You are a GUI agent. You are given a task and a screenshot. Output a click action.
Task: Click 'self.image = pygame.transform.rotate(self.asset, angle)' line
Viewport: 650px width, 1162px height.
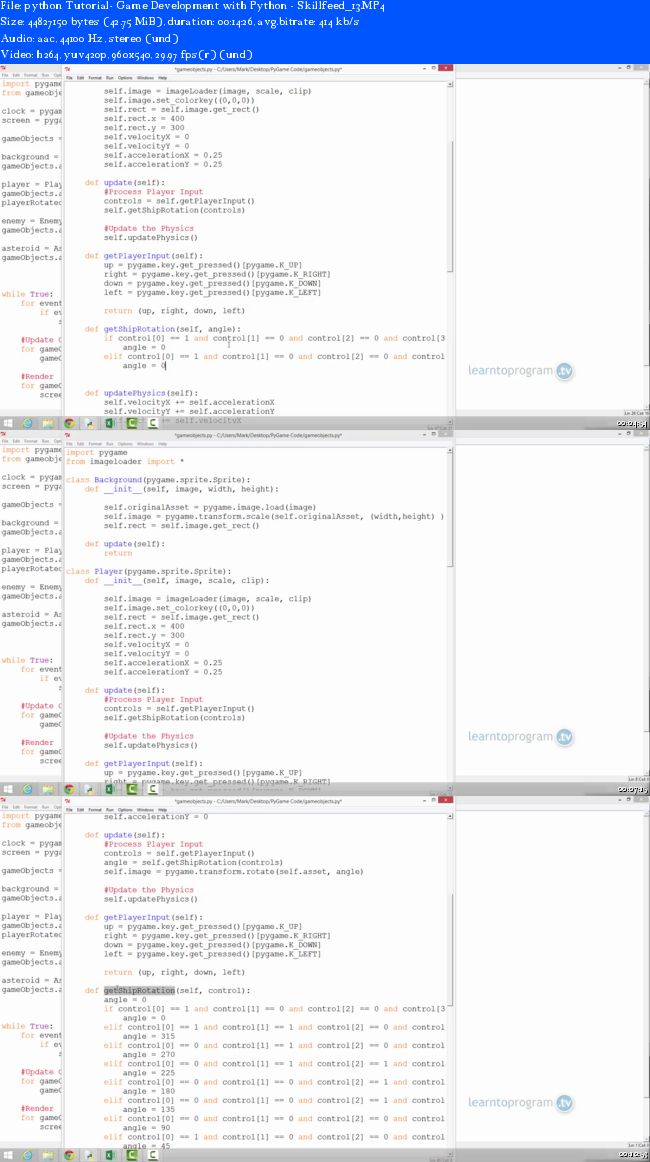233,872
